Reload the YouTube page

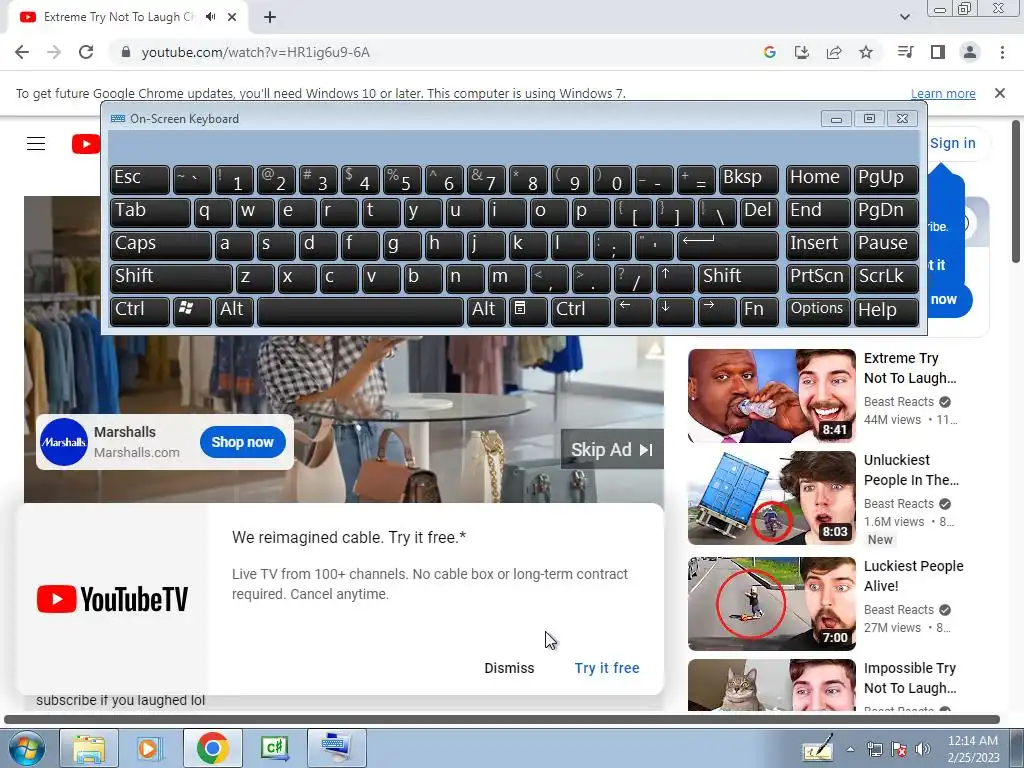point(86,52)
